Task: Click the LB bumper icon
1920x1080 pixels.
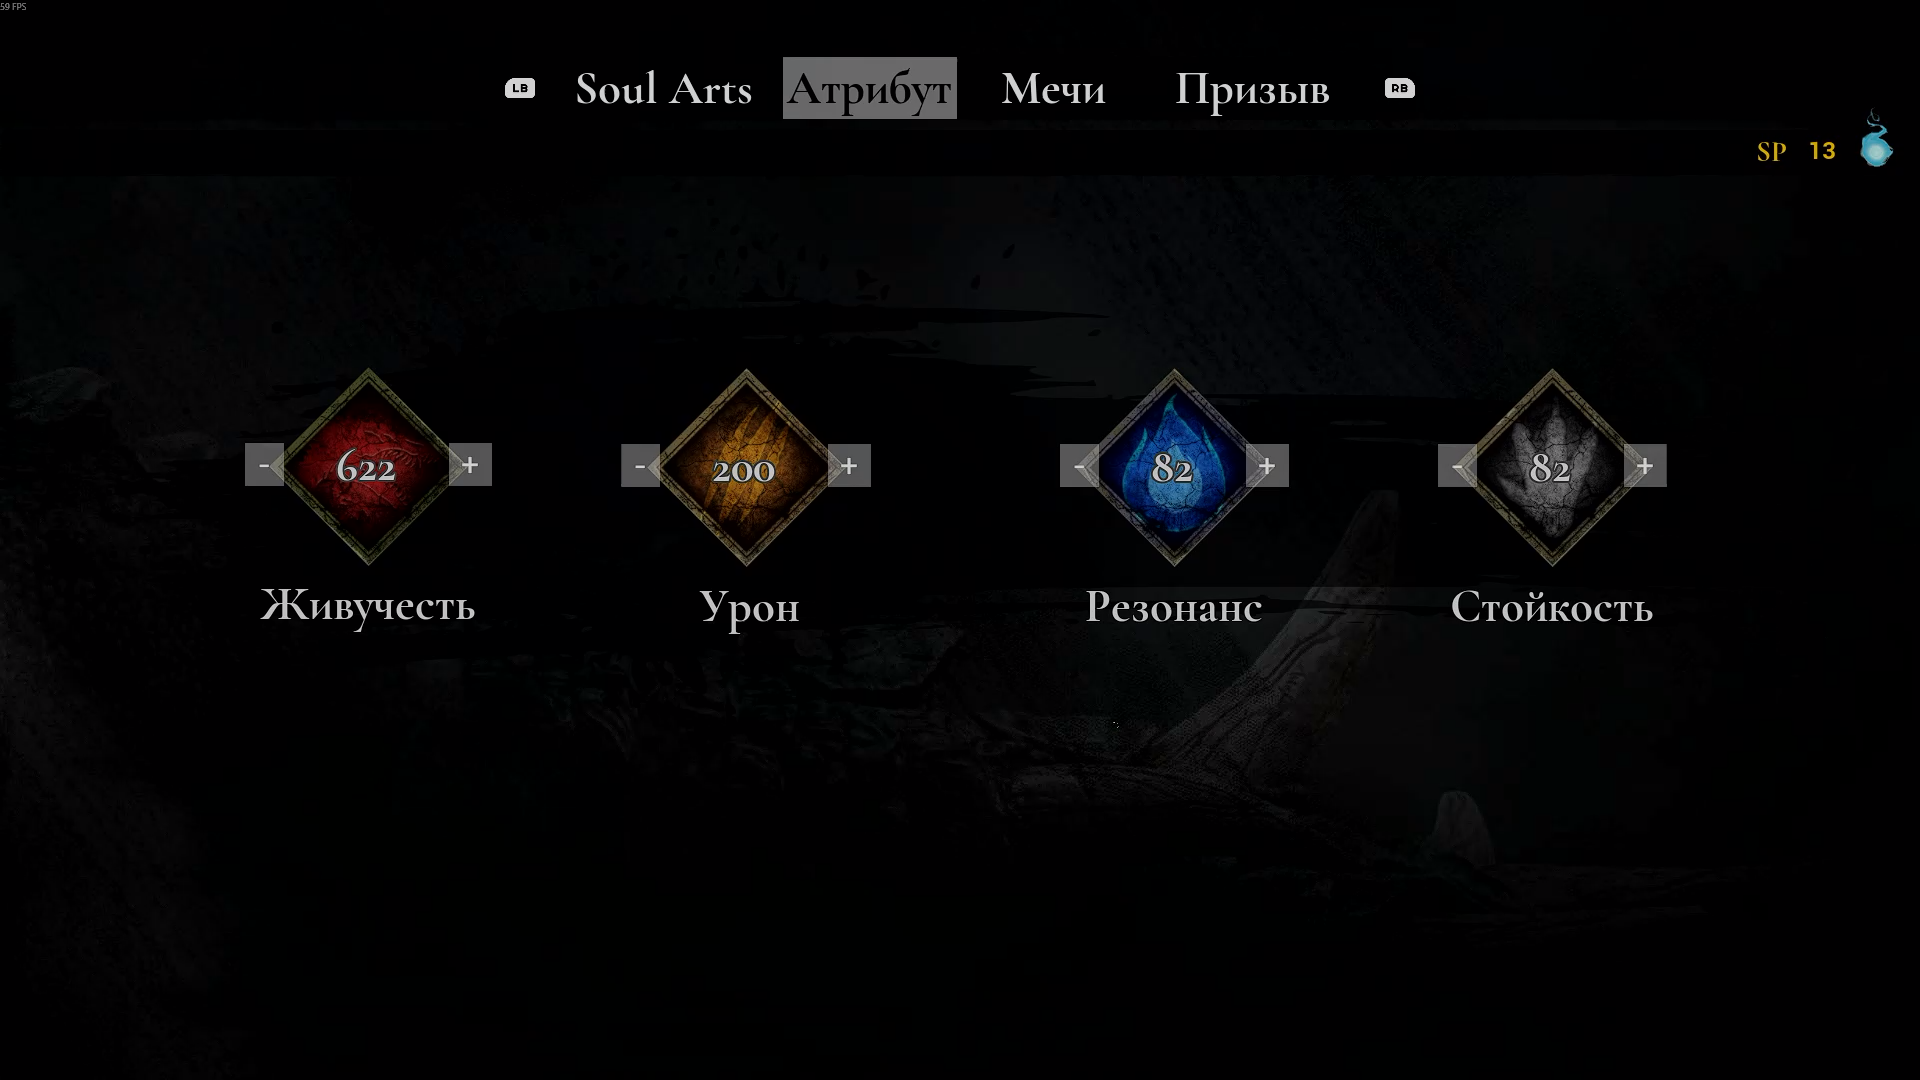Action: tap(520, 88)
